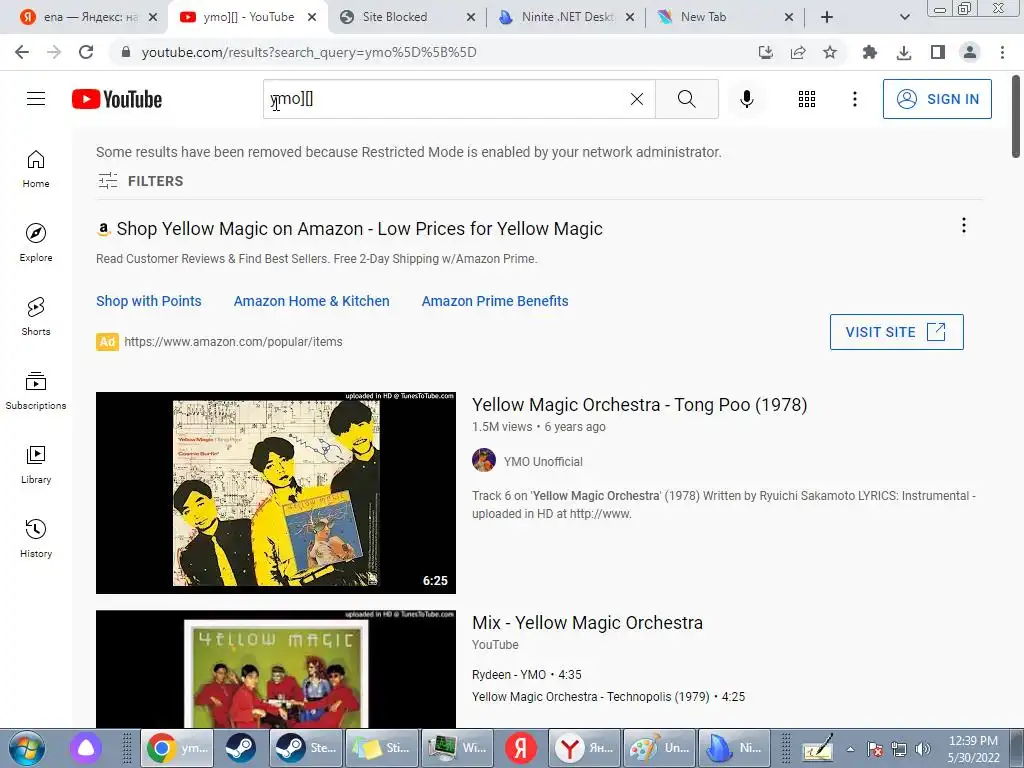Open Mix - Yellow Magic Orchestra thumbnail
The width and height of the screenshot is (1024, 768).
(x=276, y=669)
